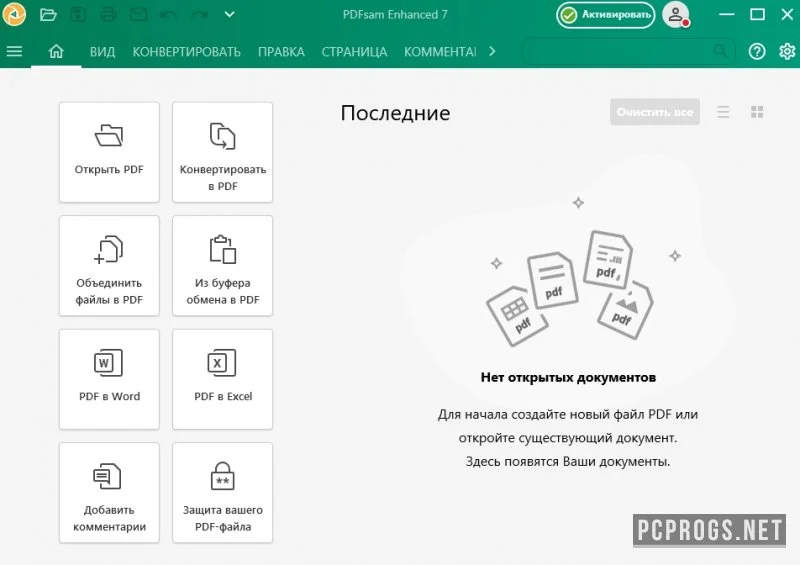Open the КОММЕНТАРИИ tab
Screen dimensions: 800x565
pos(440,52)
